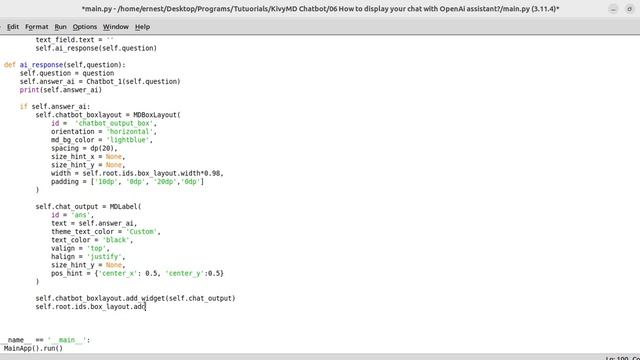Click the 'width = self.root.ids.box_layout.width*0.98,' line

(137, 173)
